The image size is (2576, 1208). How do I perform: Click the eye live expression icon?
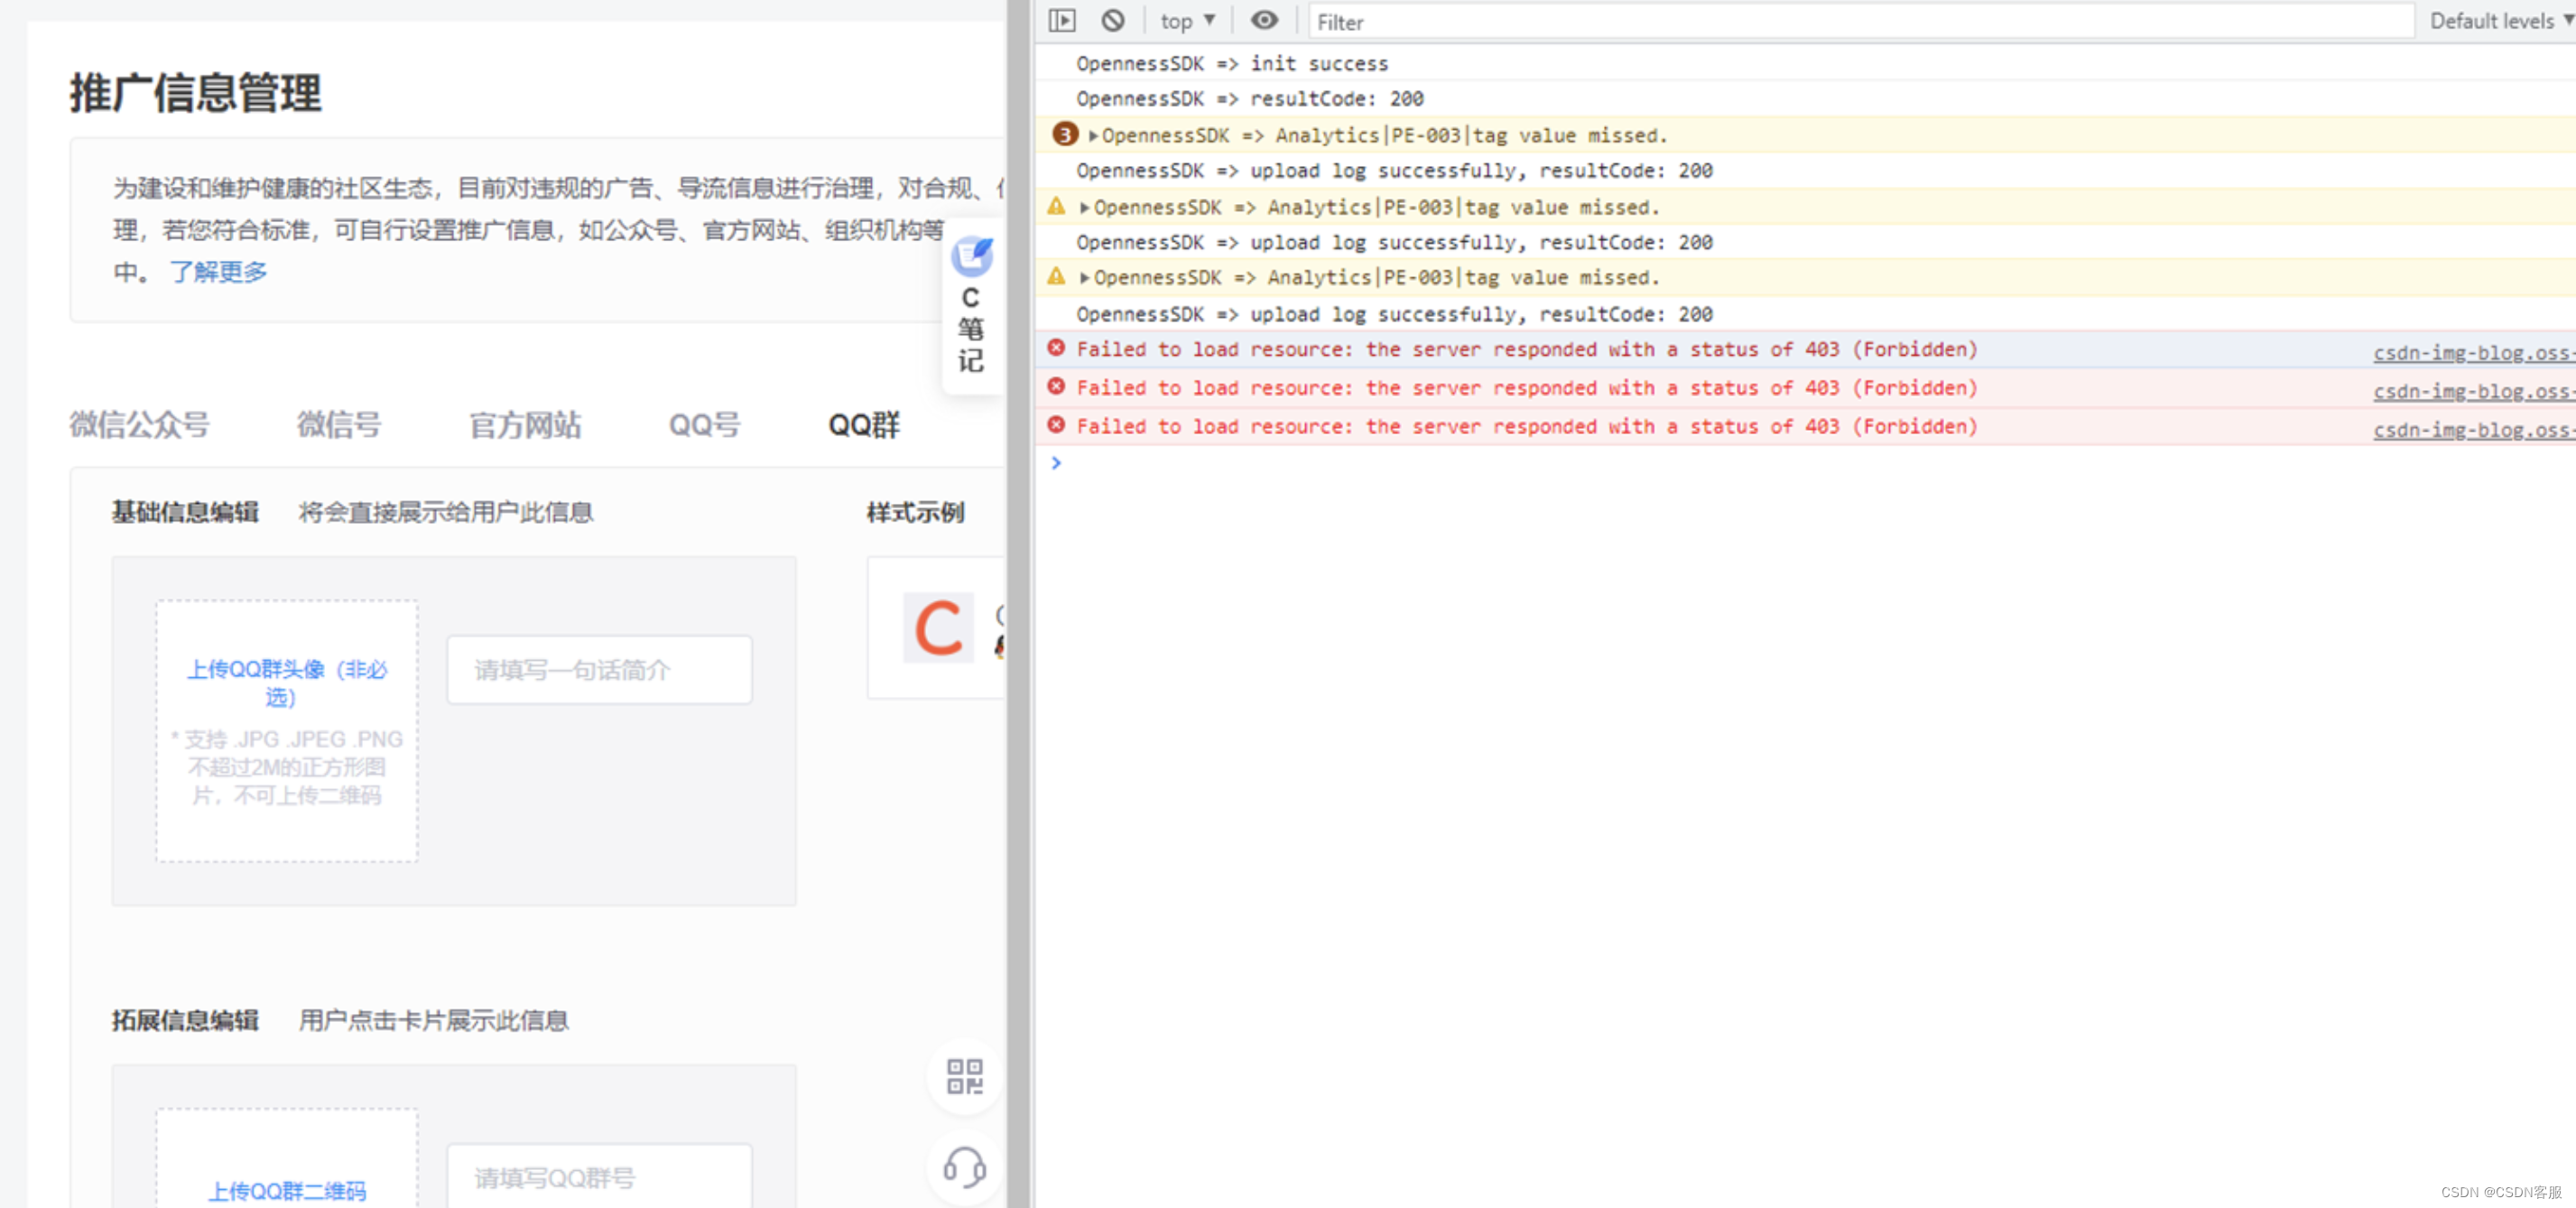point(1264,21)
